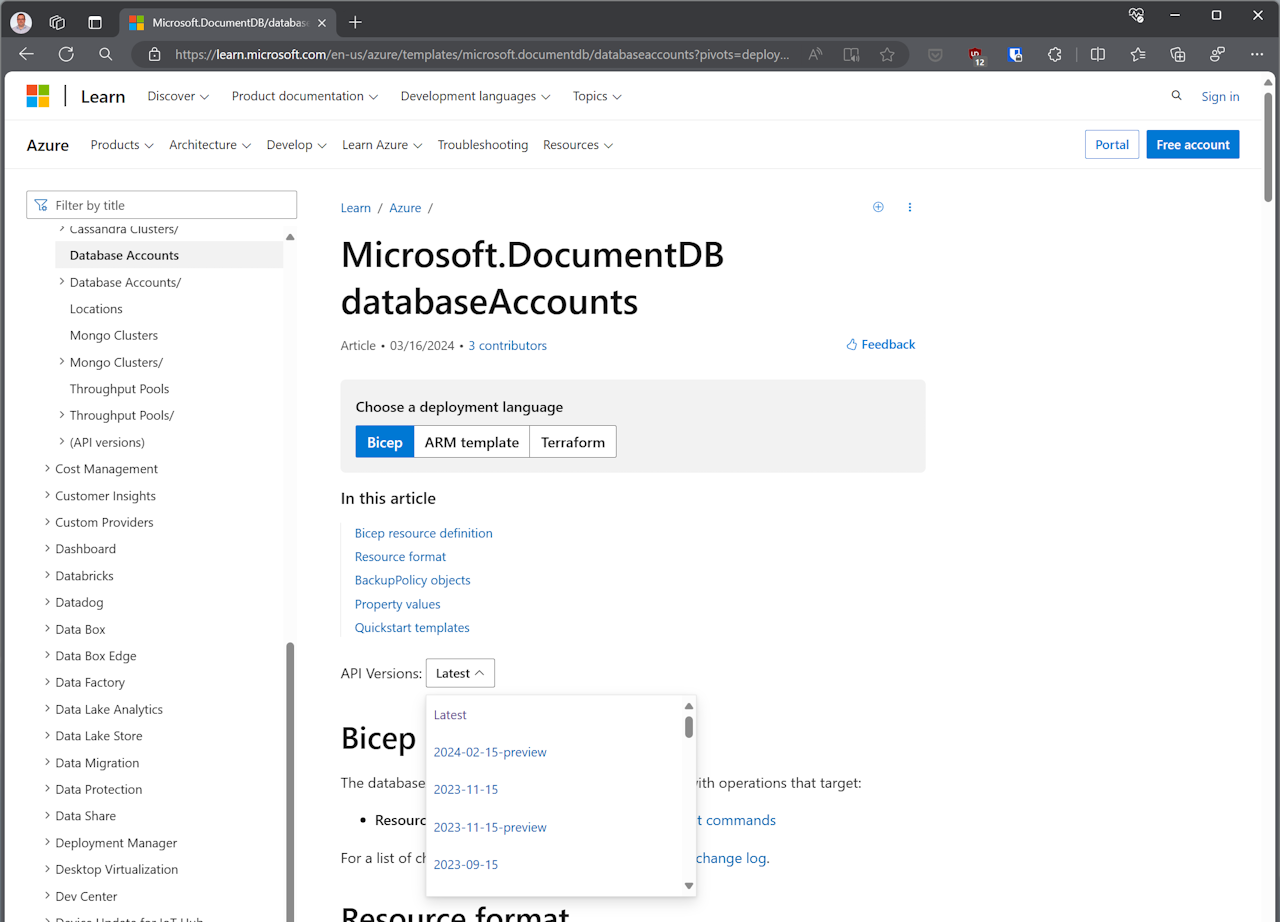
Task: View site information lock icon
Action: (153, 55)
